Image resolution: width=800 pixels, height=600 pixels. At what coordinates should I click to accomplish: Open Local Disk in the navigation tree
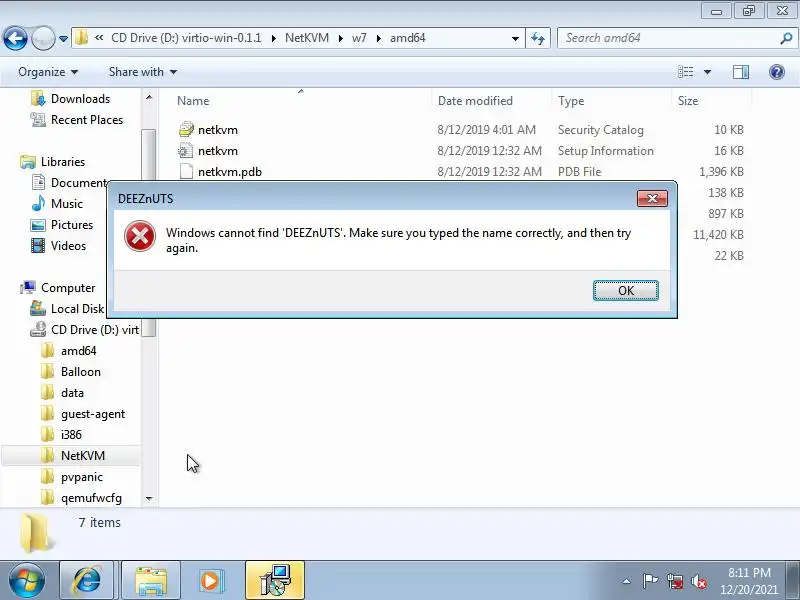click(x=77, y=309)
